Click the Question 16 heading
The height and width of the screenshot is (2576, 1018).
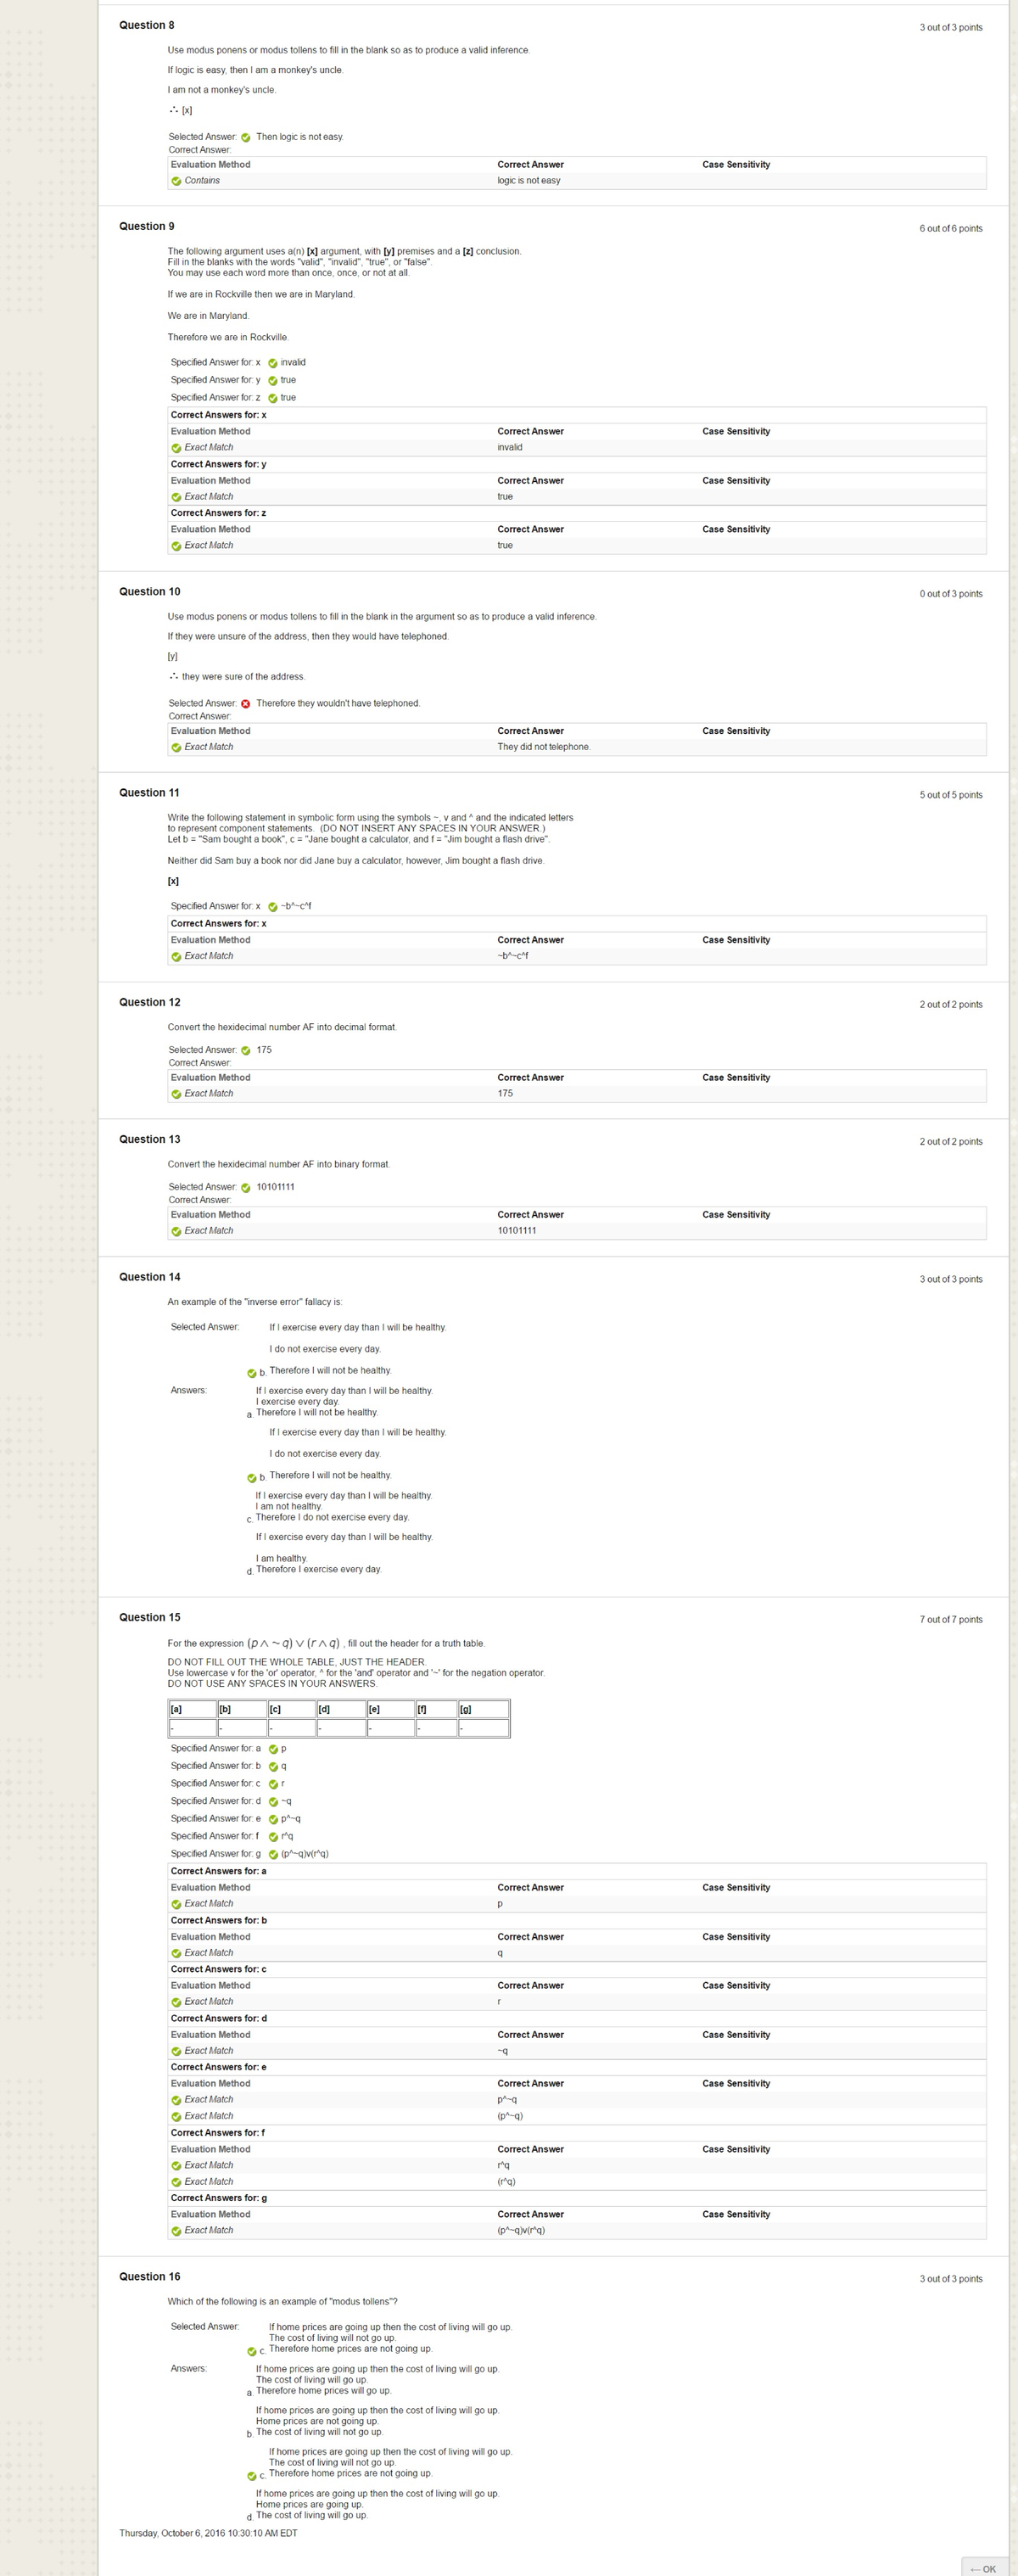click(149, 2277)
